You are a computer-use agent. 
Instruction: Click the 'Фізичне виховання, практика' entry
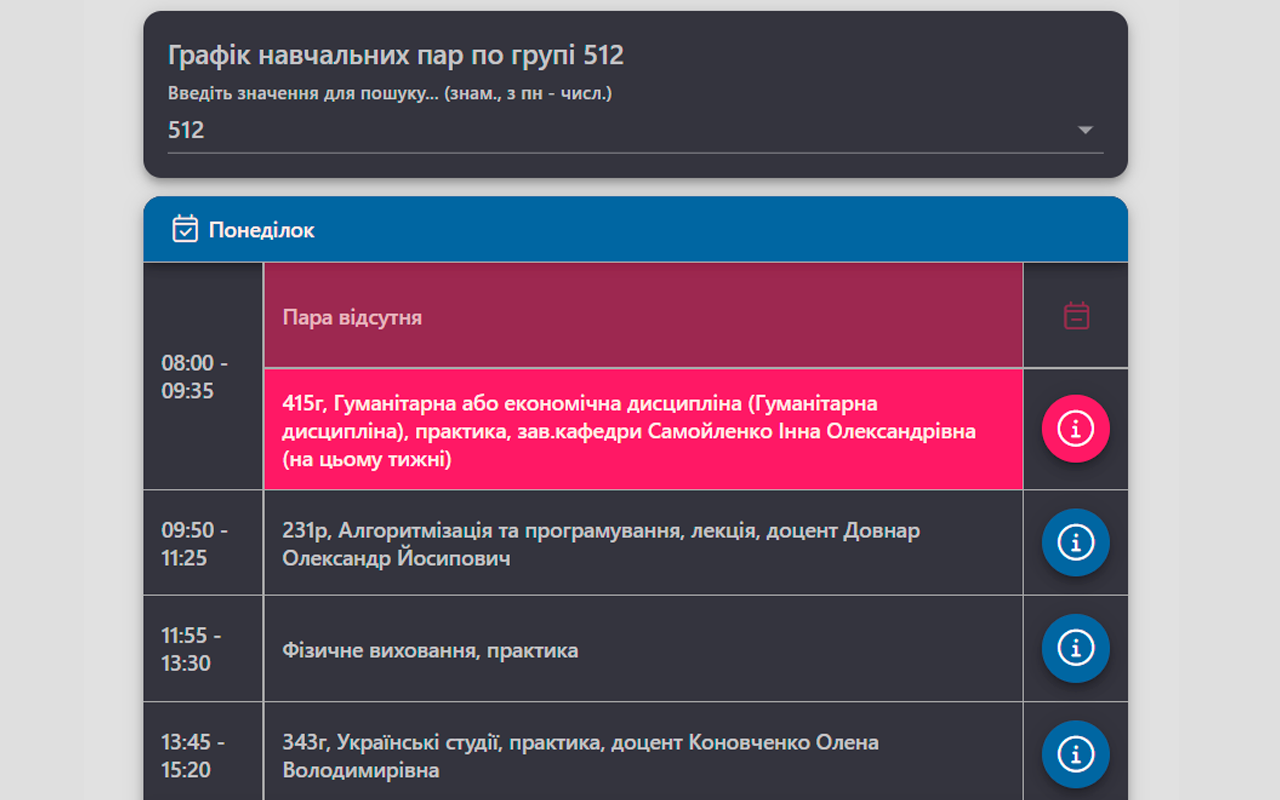click(x=643, y=650)
